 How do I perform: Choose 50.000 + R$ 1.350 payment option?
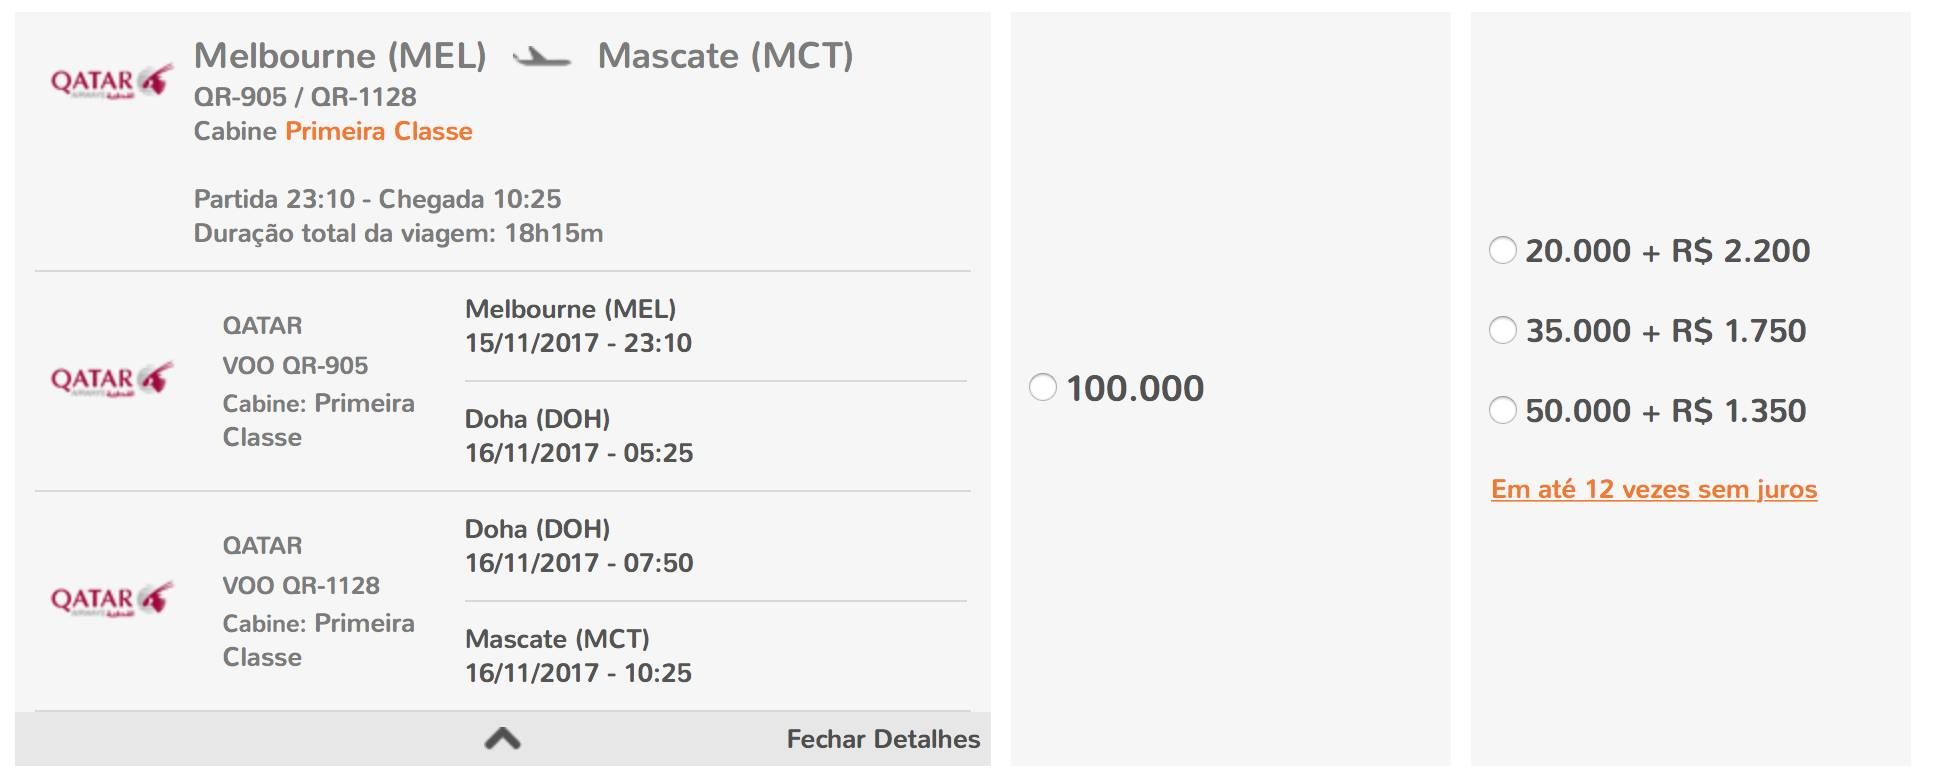[1503, 409]
